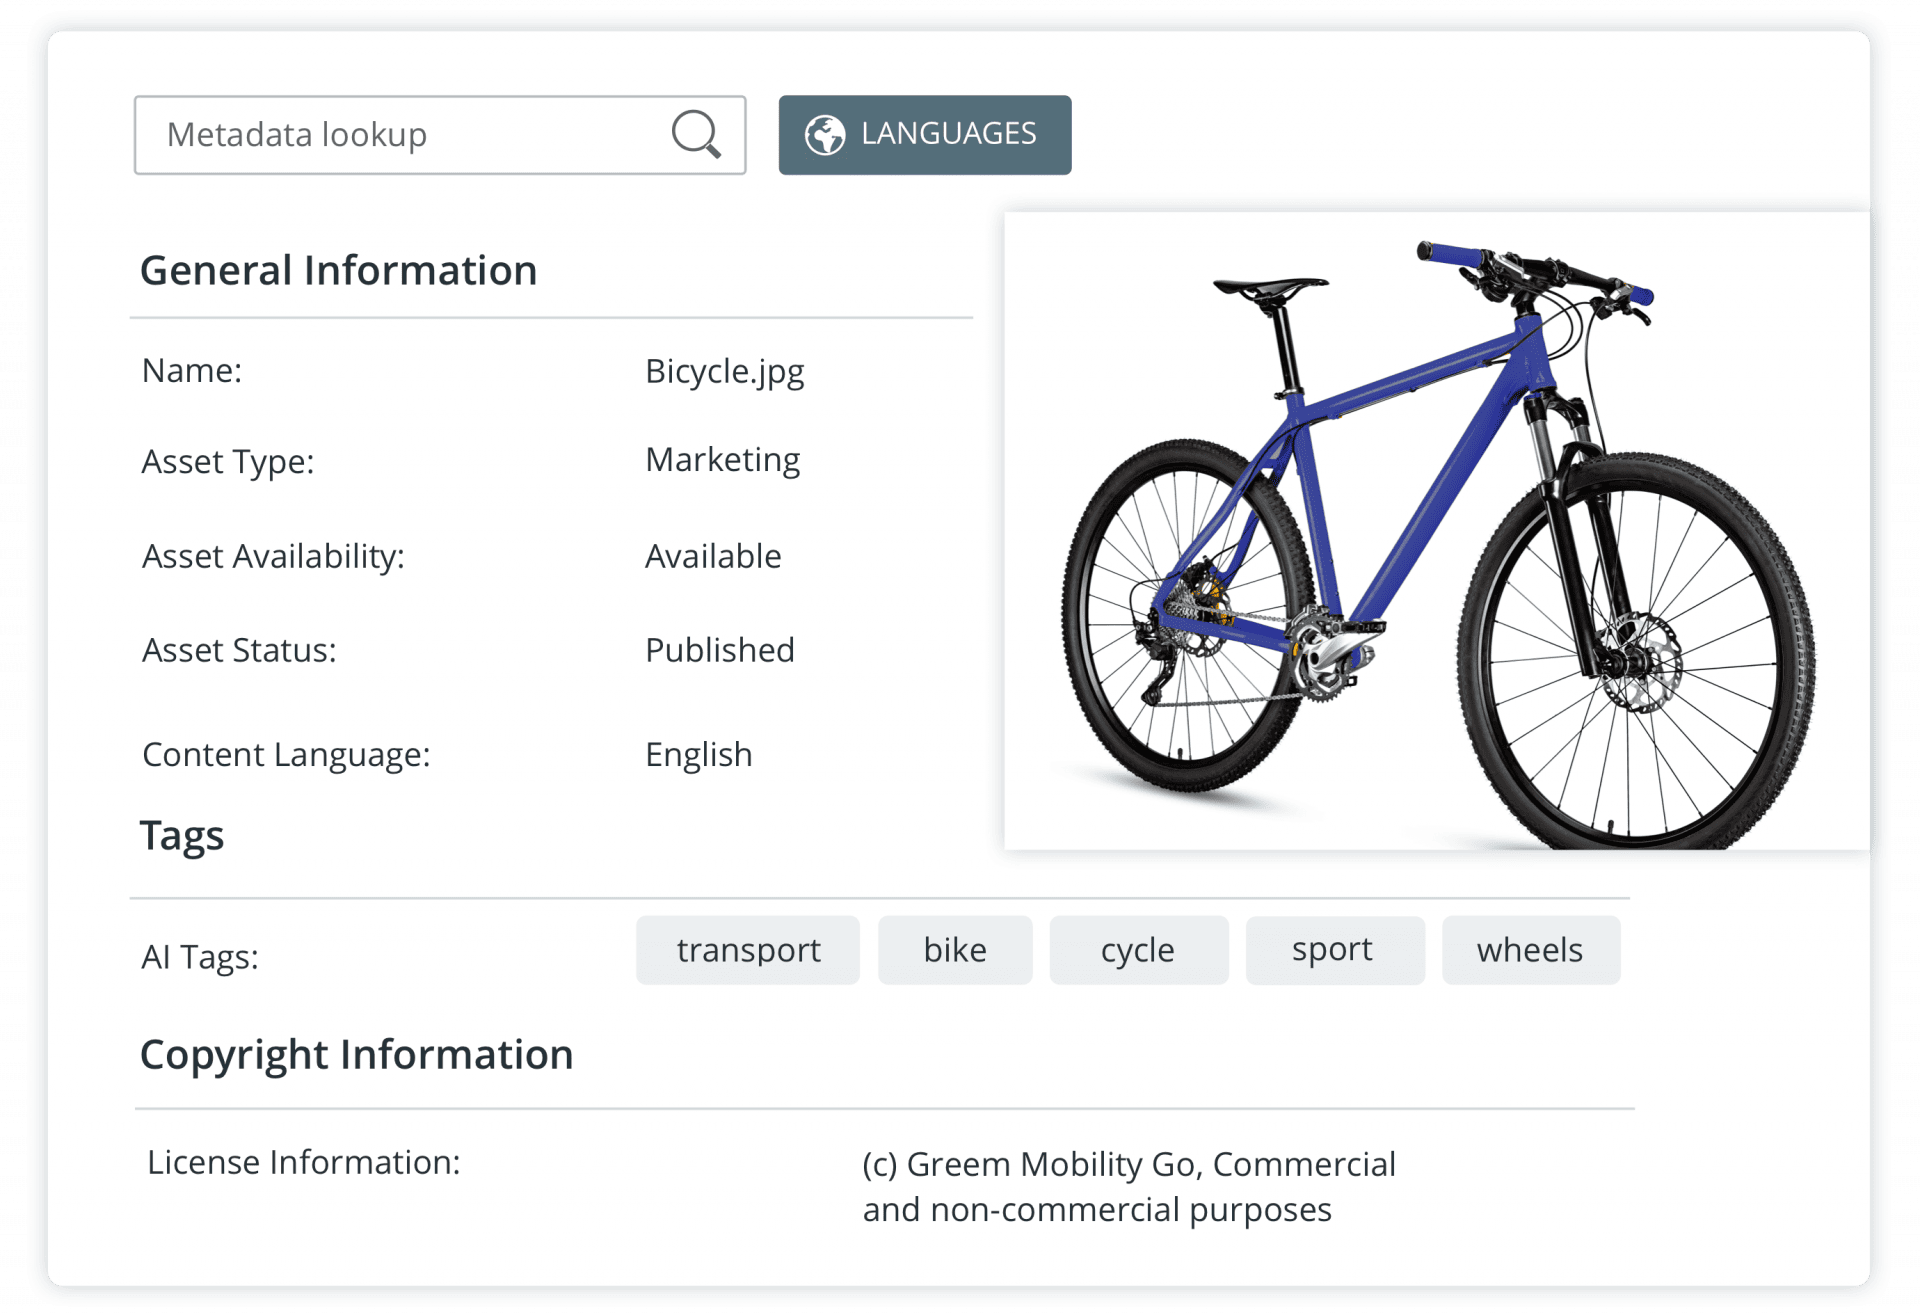The height and width of the screenshot is (1315, 1920).
Task: Select the "sport" AI tag
Action: coord(1333,949)
